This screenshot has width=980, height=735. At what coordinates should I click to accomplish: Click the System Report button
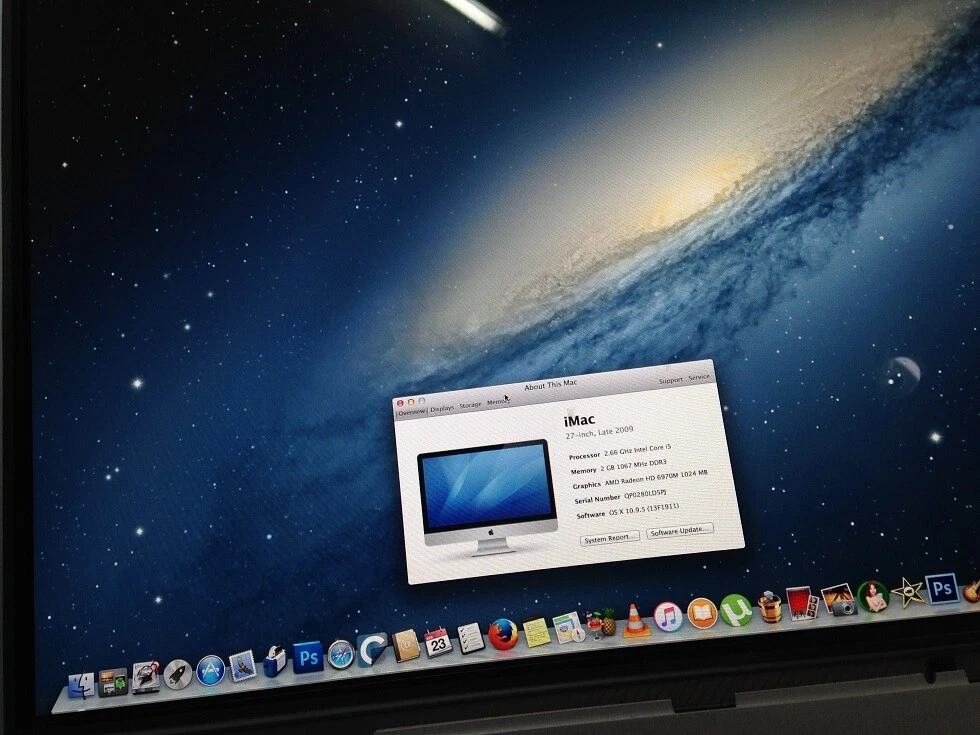(609, 538)
